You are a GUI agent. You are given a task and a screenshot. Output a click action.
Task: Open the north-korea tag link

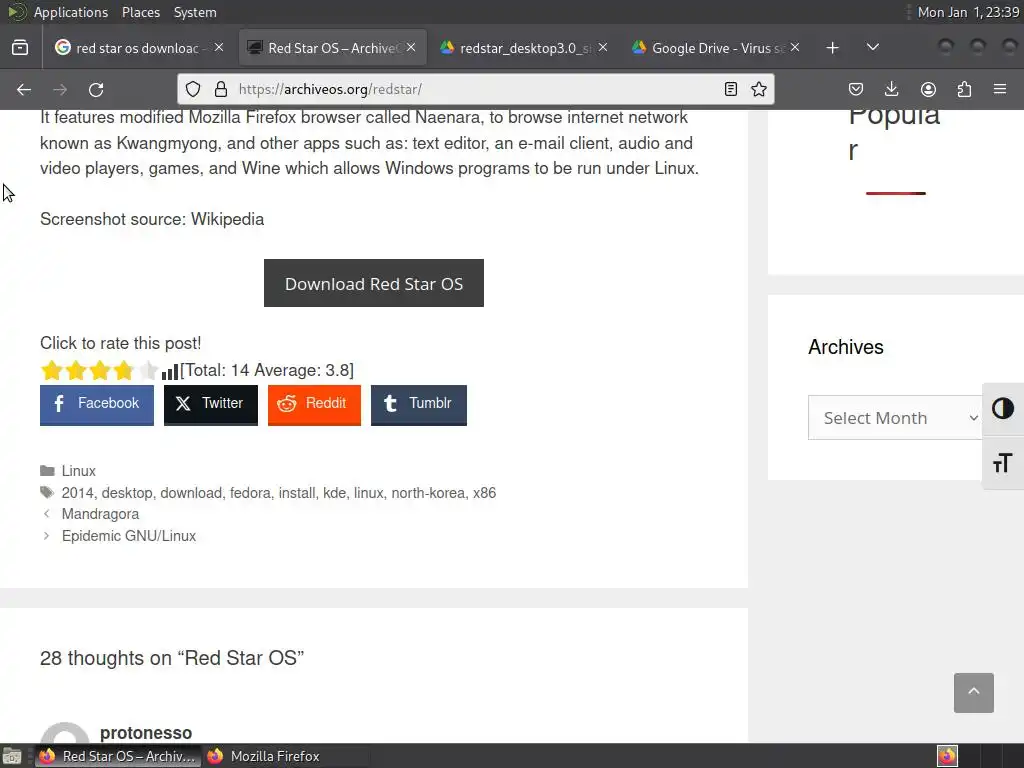click(428, 493)
